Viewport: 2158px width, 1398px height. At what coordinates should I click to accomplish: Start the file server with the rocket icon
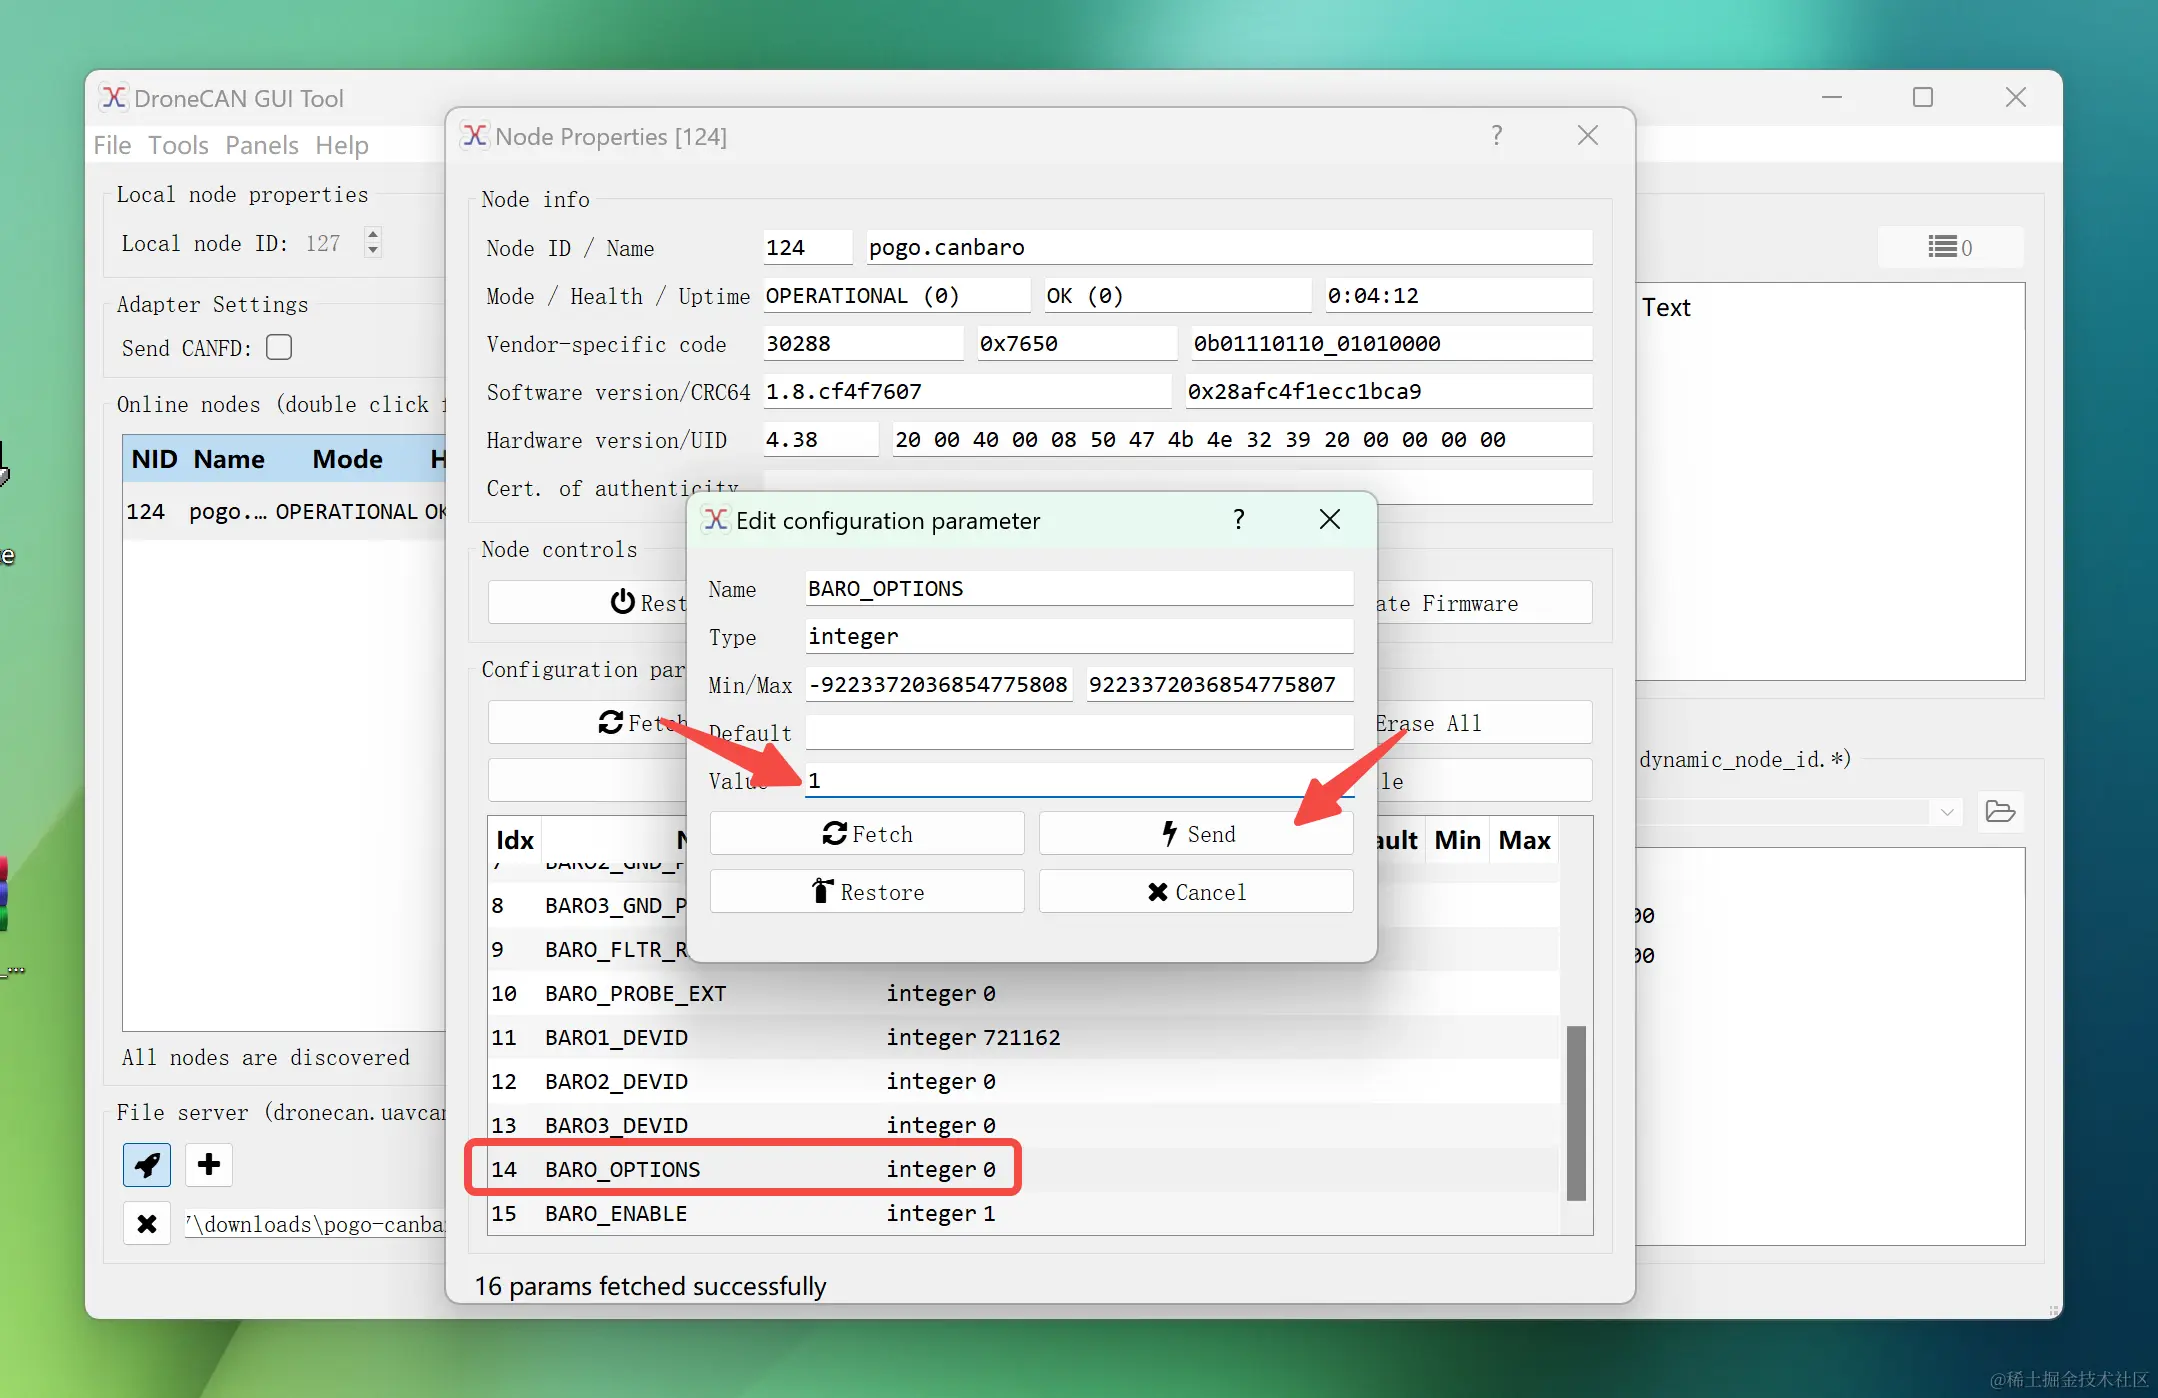(146, 1165)
